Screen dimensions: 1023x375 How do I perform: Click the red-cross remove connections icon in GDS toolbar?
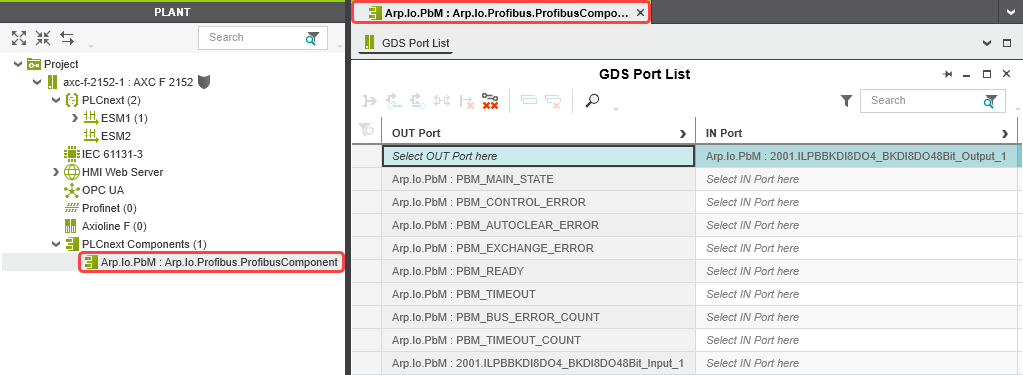coord(490,100)
